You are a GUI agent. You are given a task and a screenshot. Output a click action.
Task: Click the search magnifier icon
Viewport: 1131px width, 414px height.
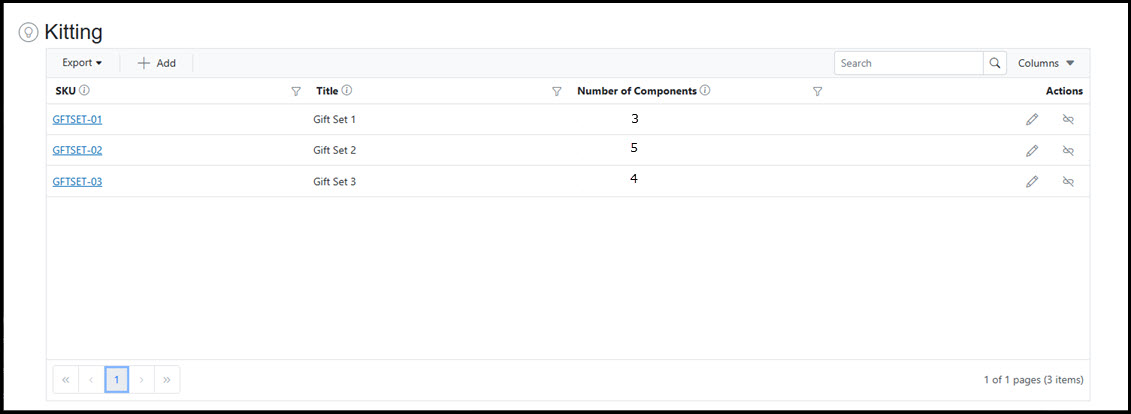(x=995, y=63)
